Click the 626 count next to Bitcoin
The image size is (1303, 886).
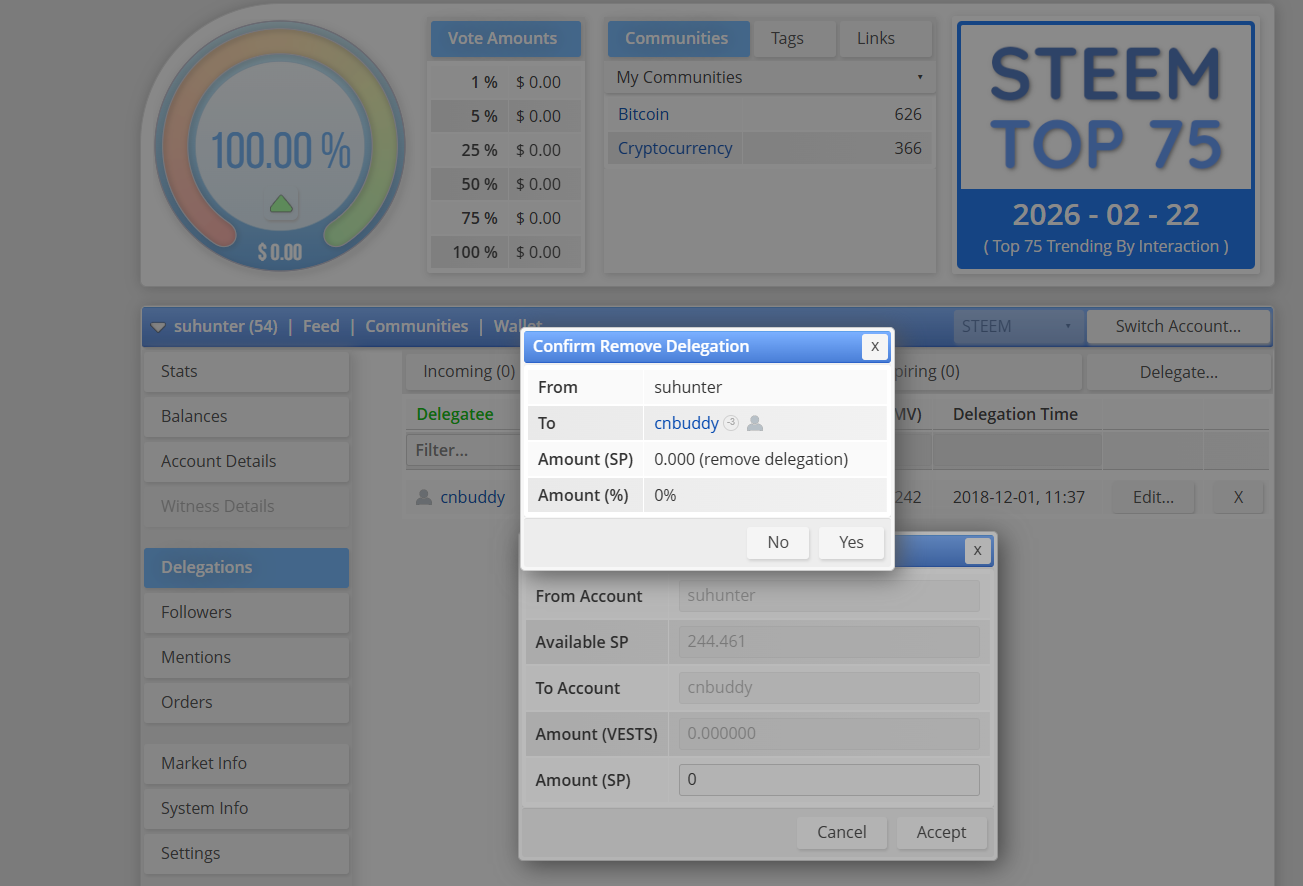pyautogui.click(x=908, y=114)
